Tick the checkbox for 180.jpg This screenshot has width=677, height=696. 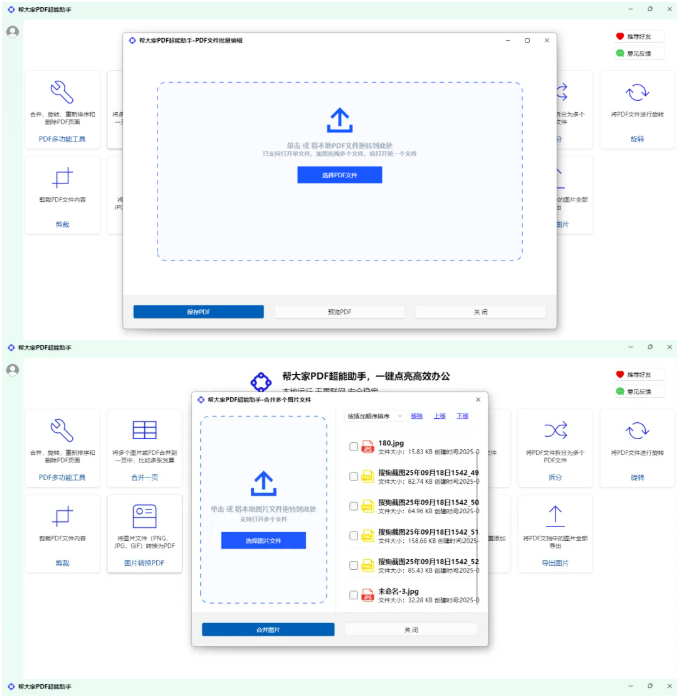(x=353, y=447)
